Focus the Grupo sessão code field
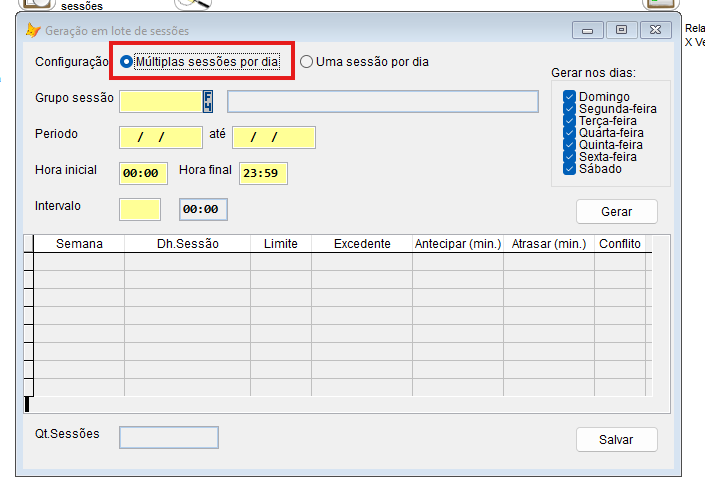This screenshot has width=705, height=487. [x=160, y=101]
